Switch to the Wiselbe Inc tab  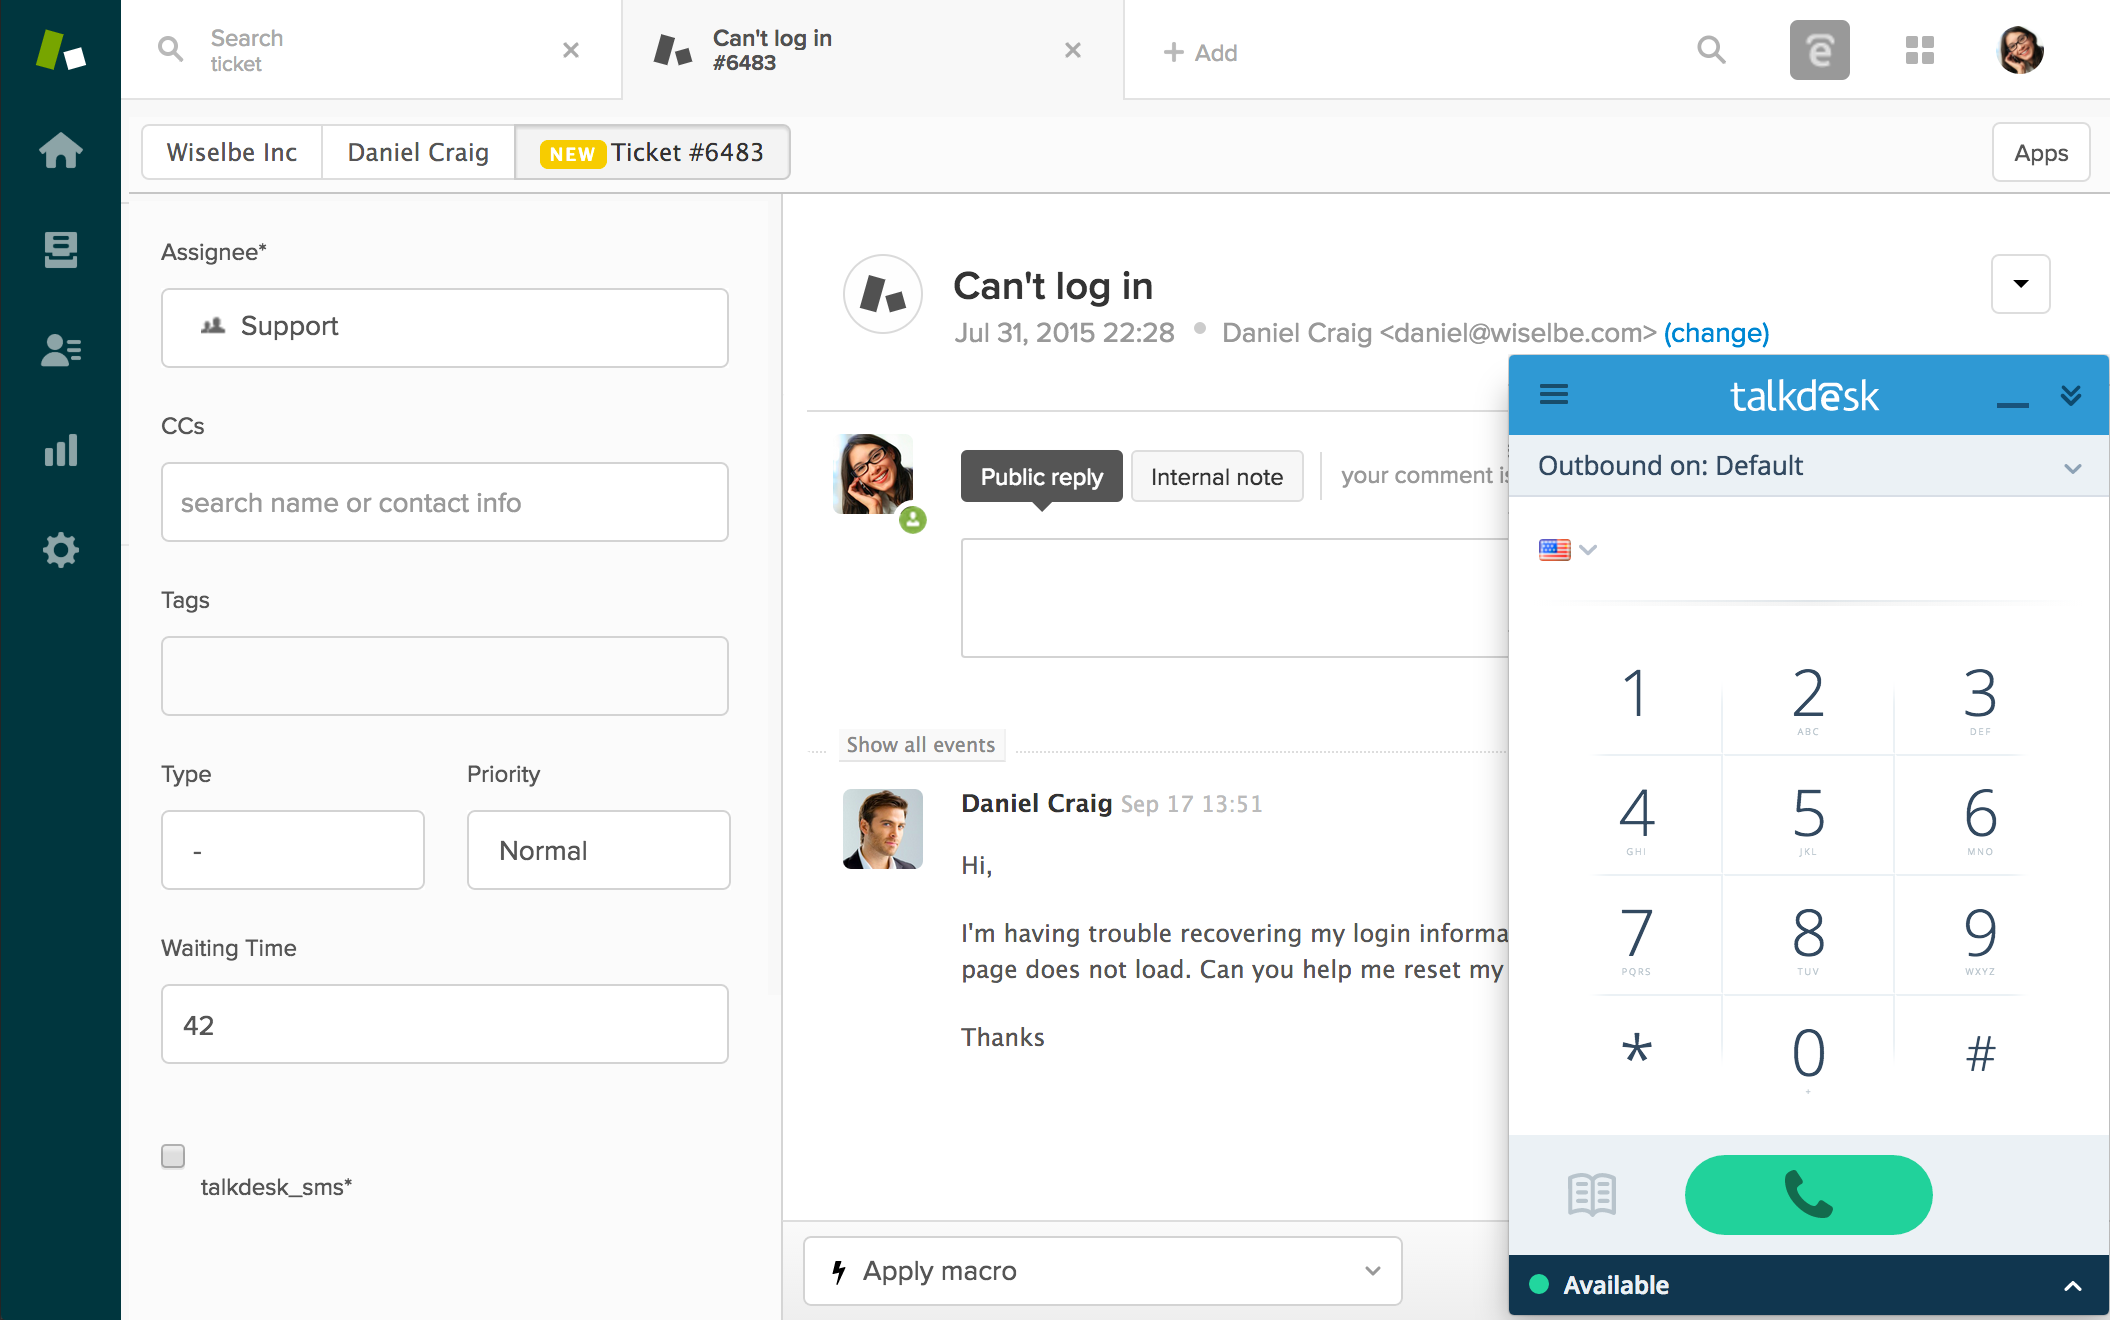232,152
